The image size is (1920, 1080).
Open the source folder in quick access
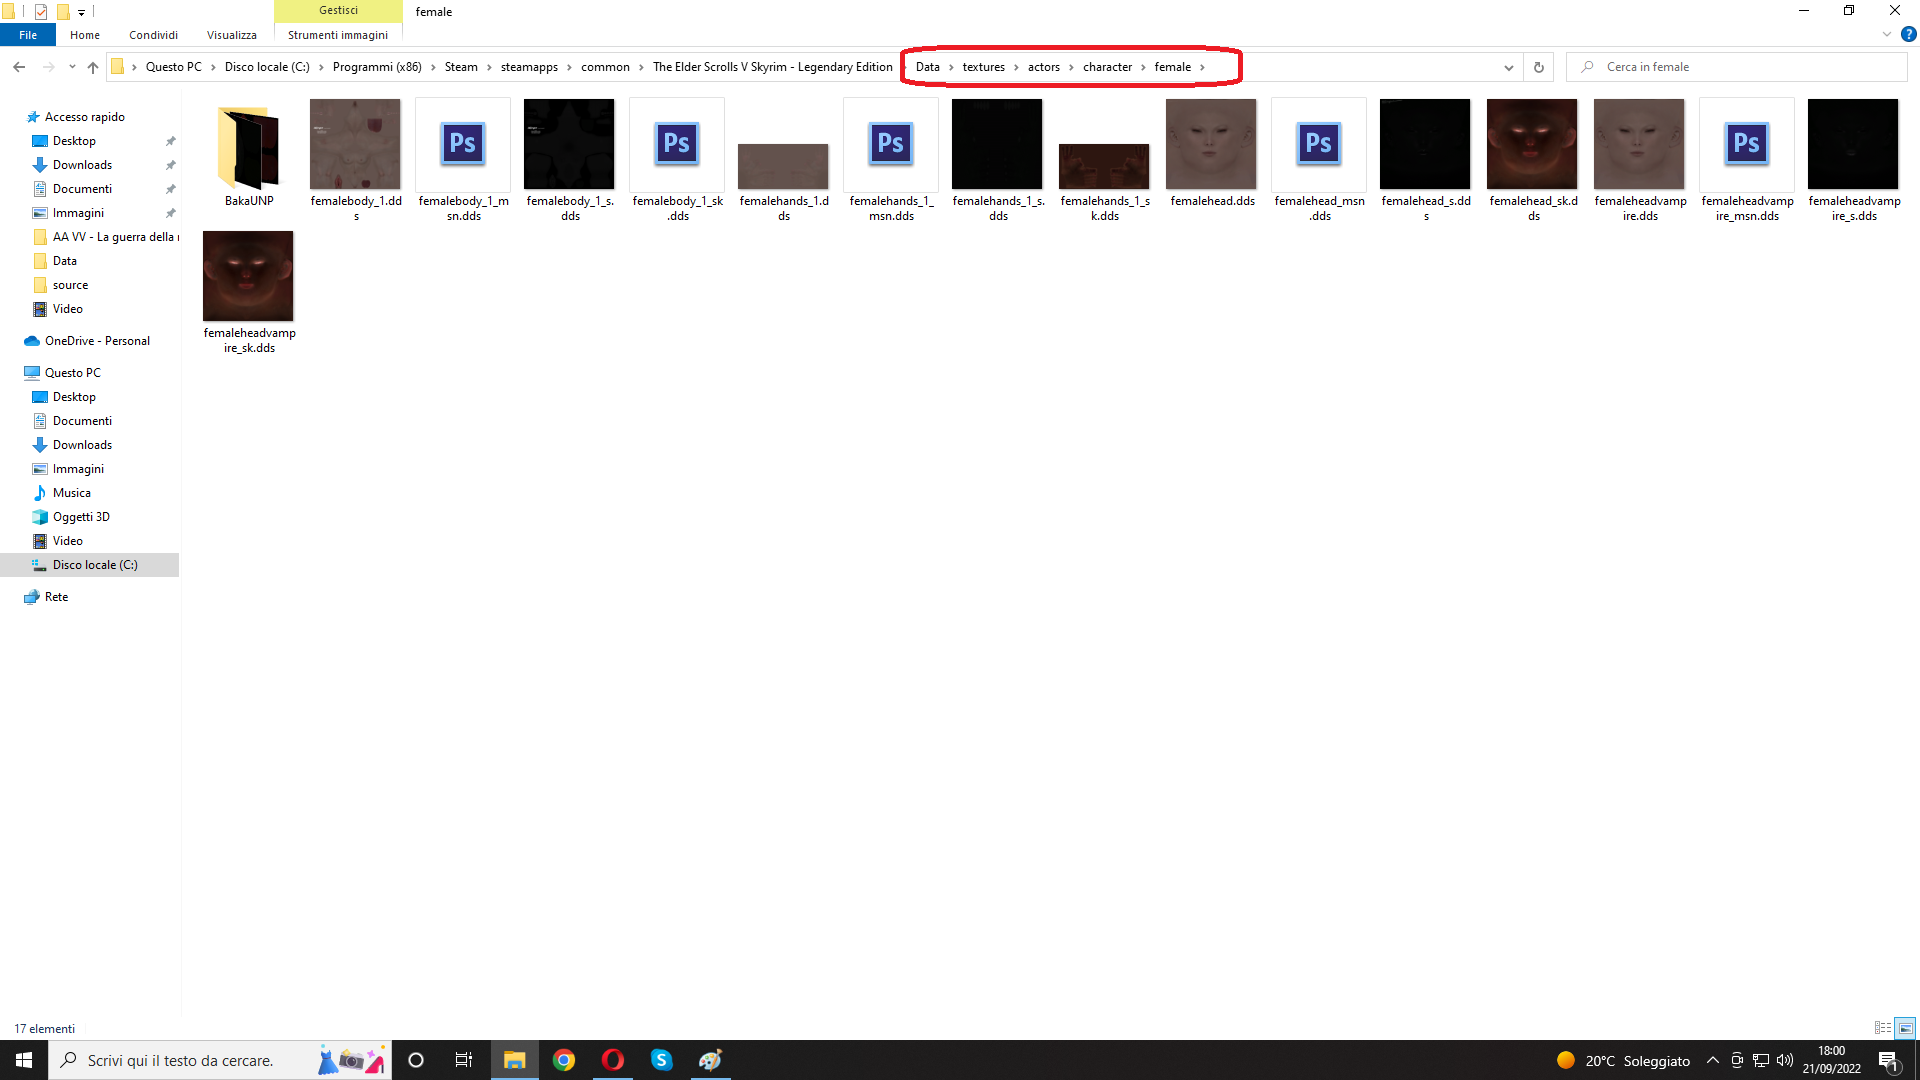[70, 285]
